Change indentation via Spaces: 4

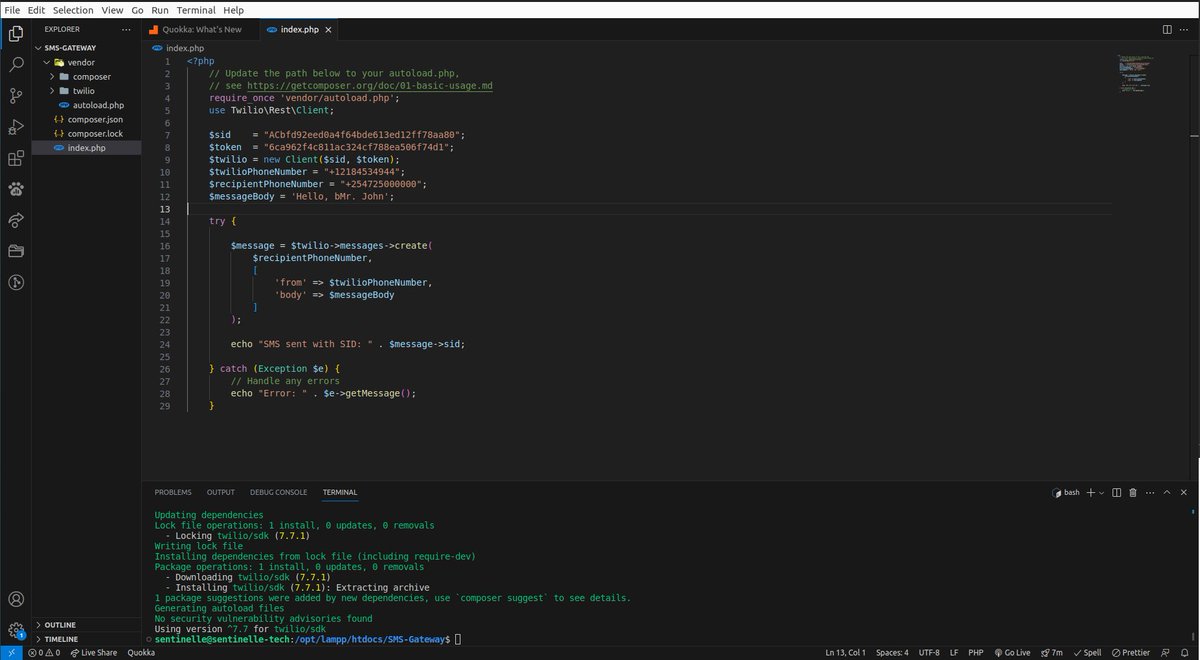click(892, 652)
